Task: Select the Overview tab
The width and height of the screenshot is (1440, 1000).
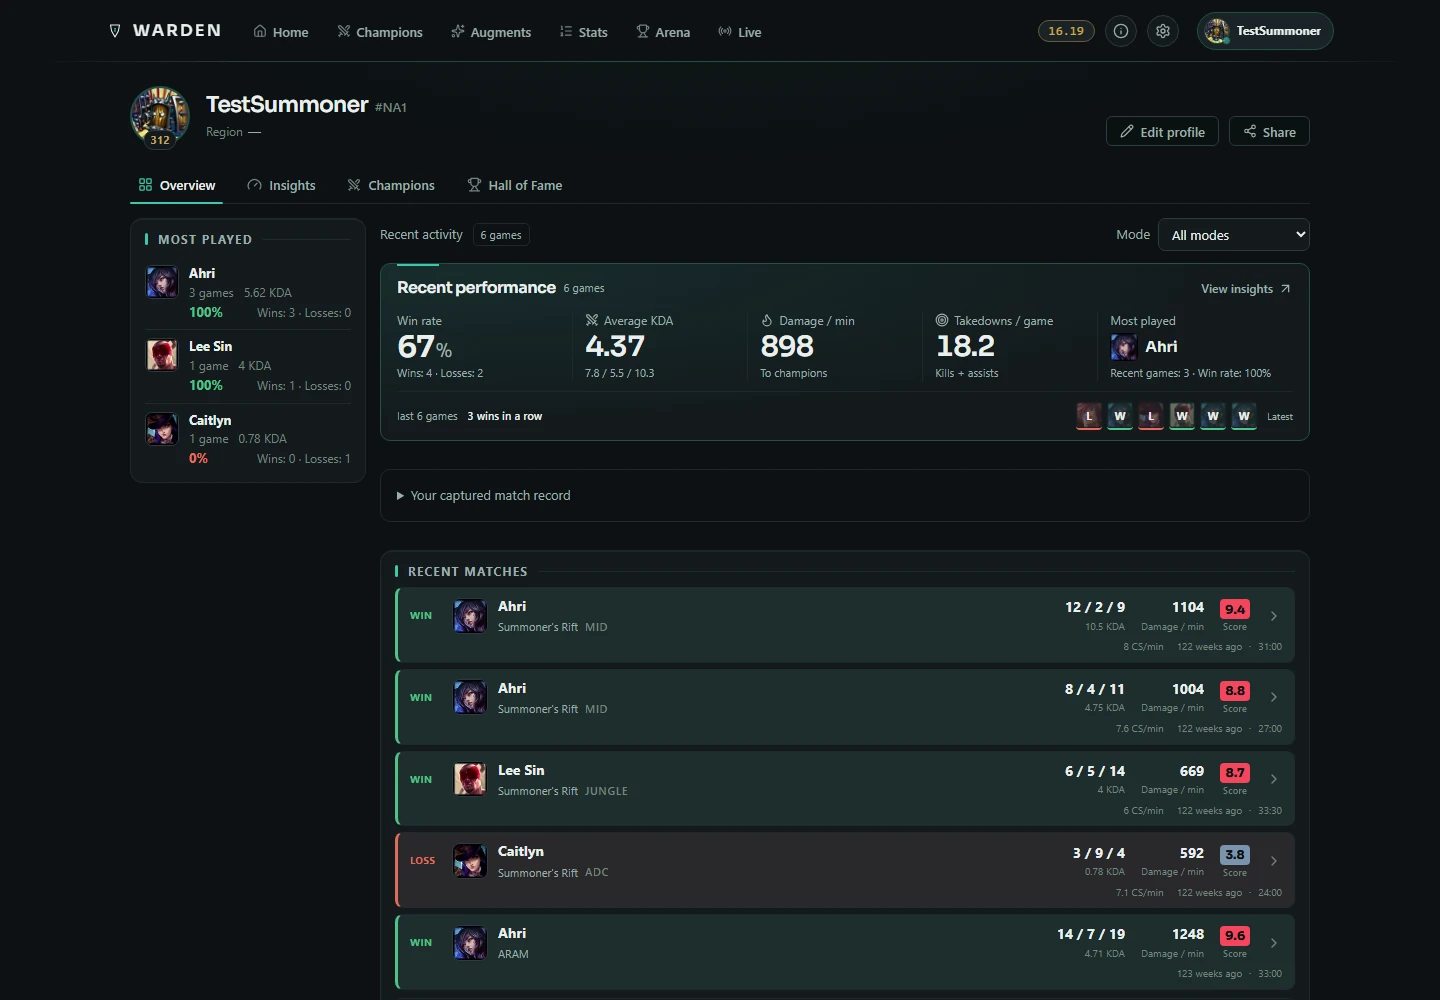Action: point(177,185)
